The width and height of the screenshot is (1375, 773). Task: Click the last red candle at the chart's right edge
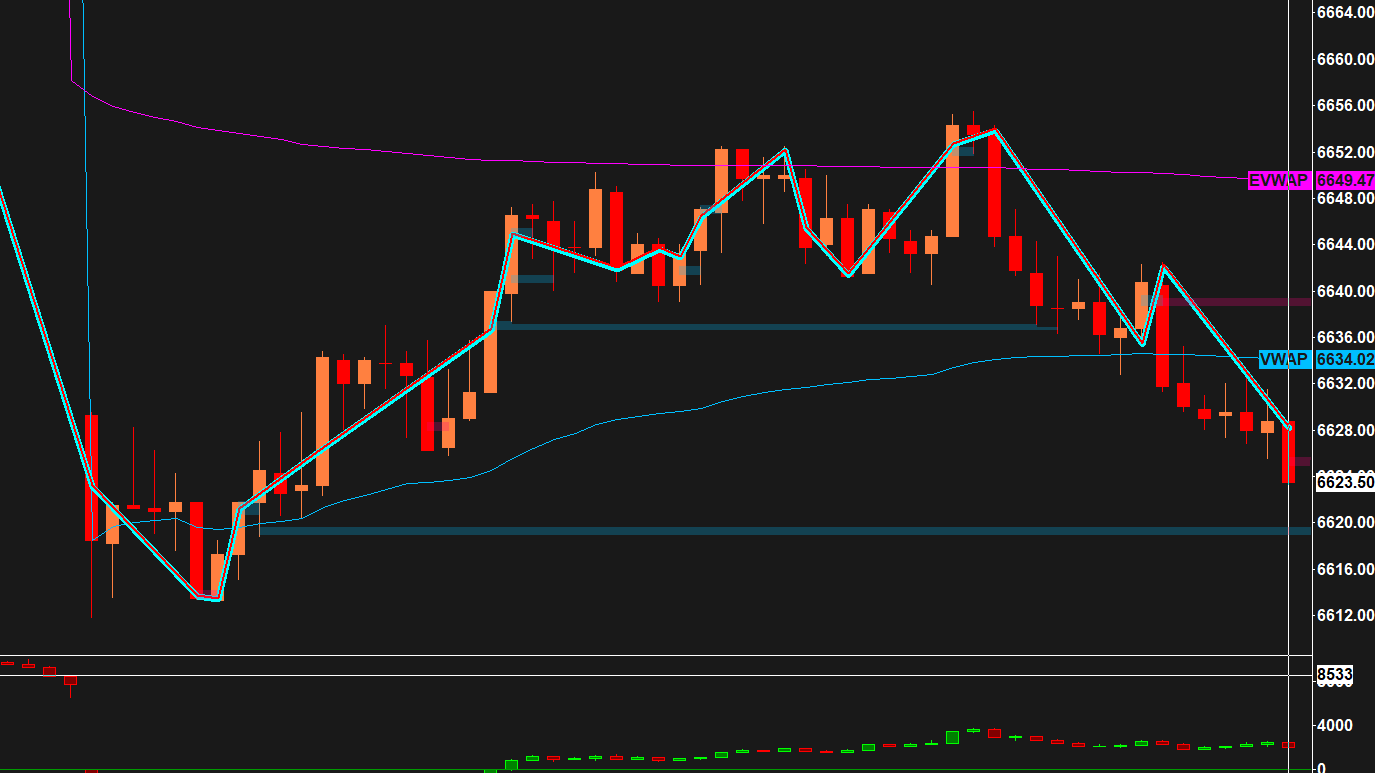(x=1289, y=453)
